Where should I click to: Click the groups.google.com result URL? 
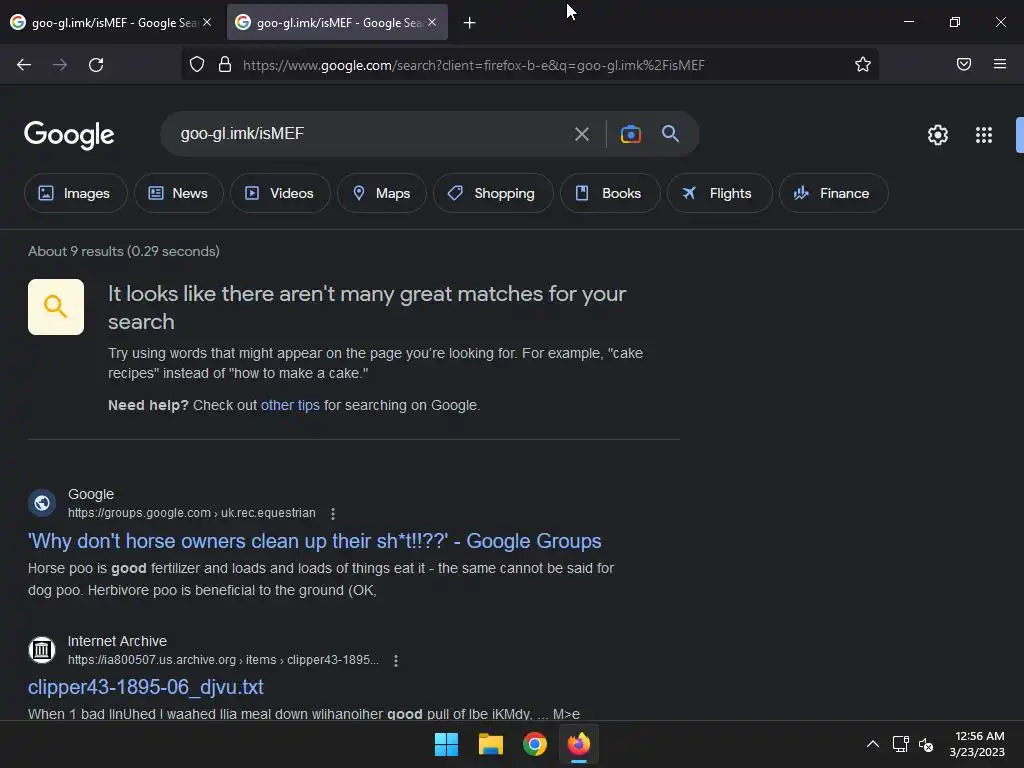191,513
